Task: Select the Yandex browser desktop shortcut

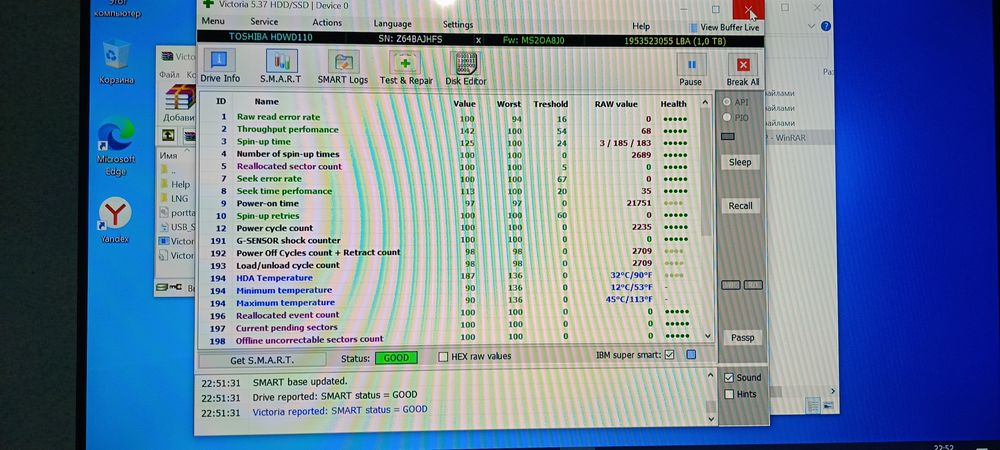Action: pyautogui.click(x=115, y=220)
